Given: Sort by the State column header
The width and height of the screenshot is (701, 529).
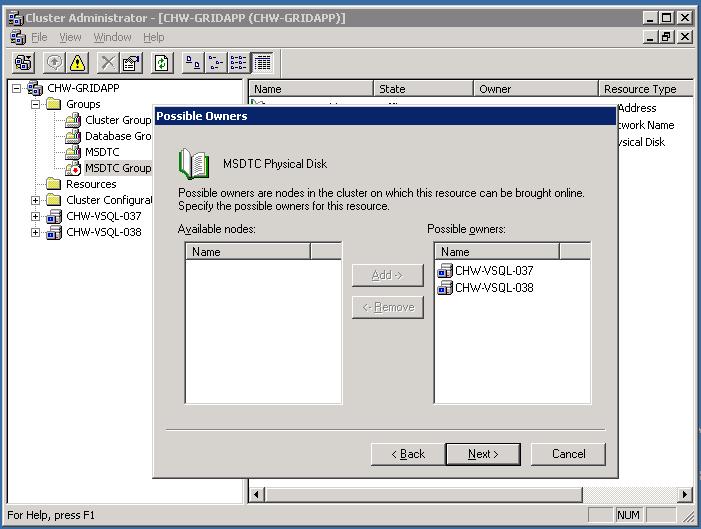Looking at the screenshot, I should click(x=423, y=89).
